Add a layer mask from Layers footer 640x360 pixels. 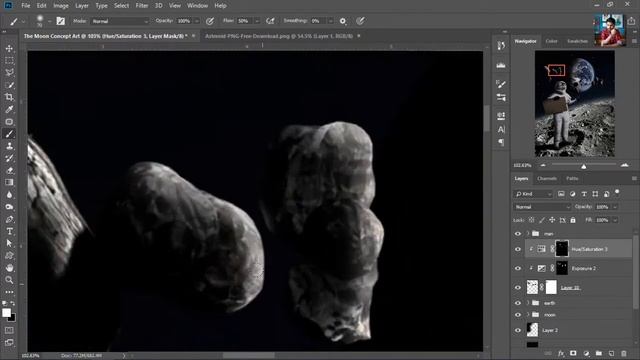[x=573, y=353]
